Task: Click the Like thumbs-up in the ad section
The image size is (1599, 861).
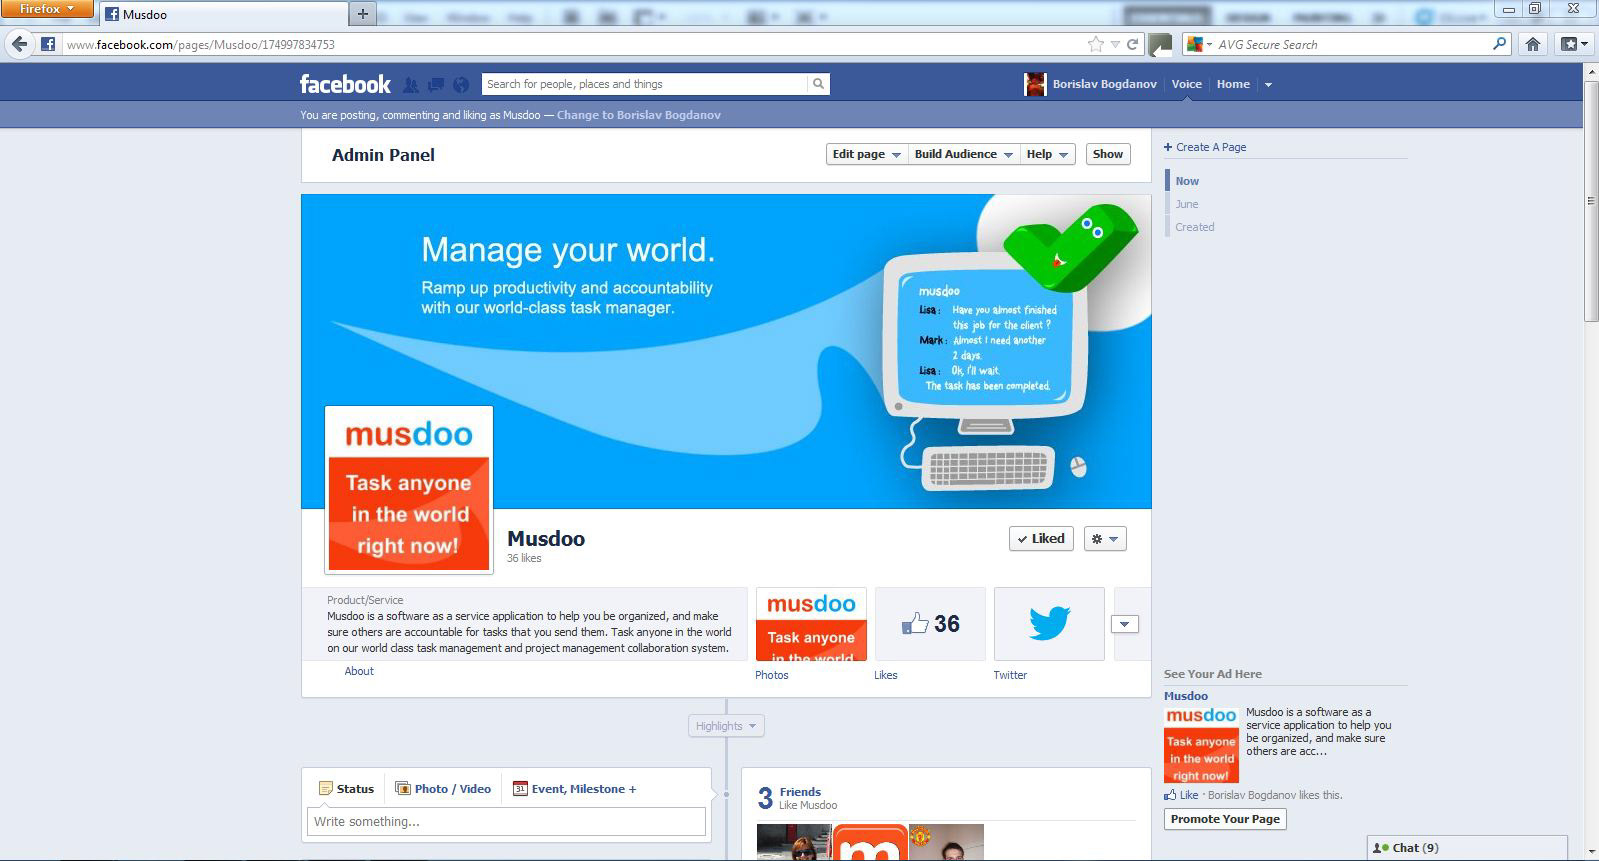Action: click(1170, 795)
